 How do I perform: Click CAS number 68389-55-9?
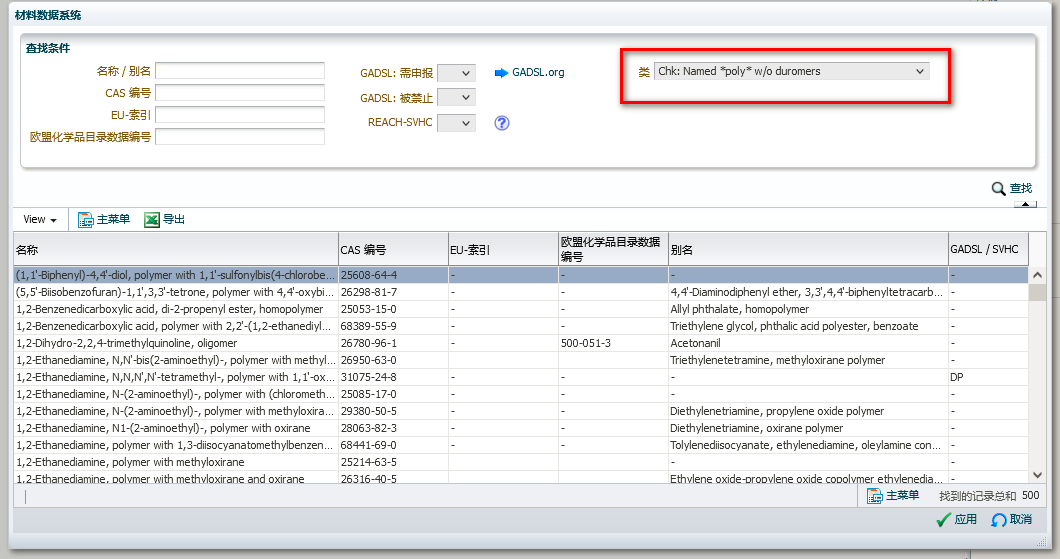click(368, 326)
